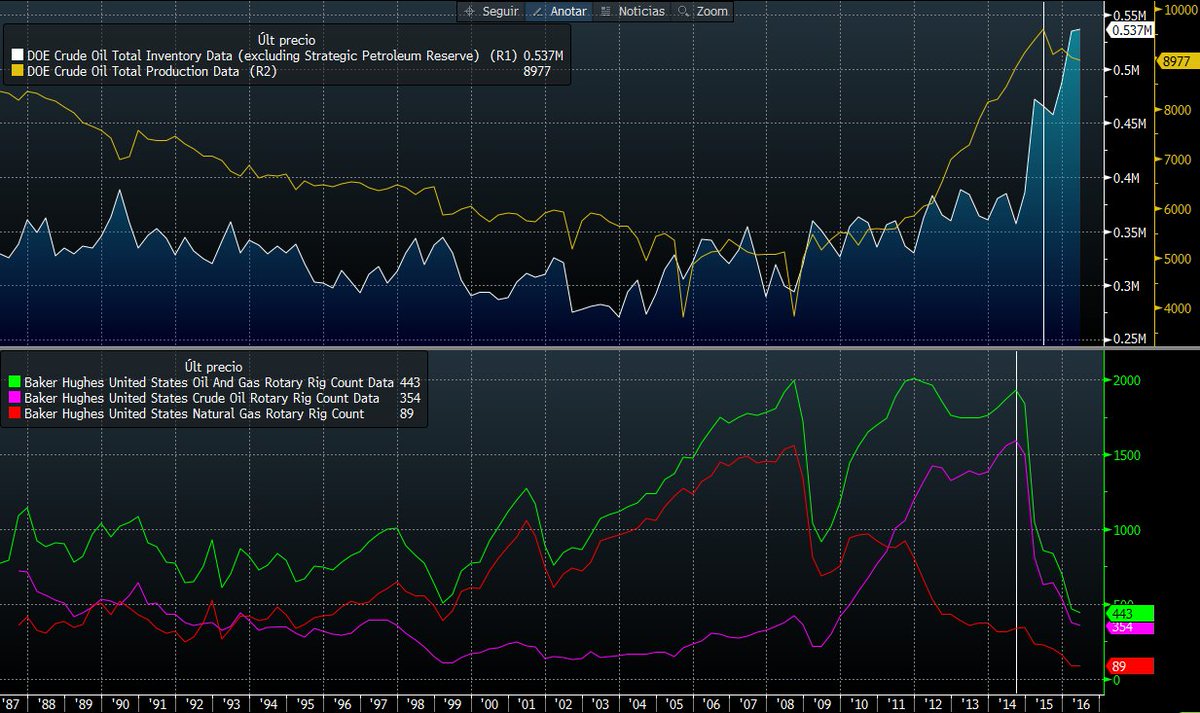1200x713 pixels.
Task: Click yellow swatch for Crude Oil Production
Action: point(17,71)
